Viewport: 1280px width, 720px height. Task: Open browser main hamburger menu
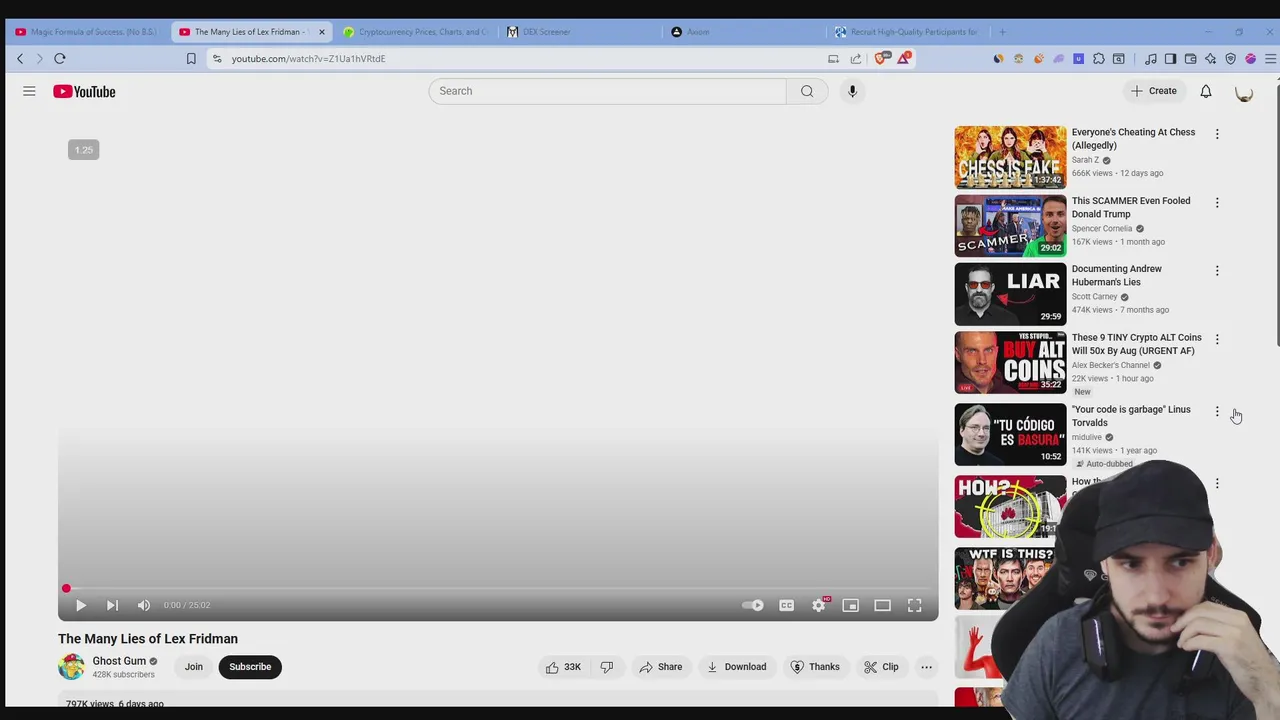coord(1270,59)
